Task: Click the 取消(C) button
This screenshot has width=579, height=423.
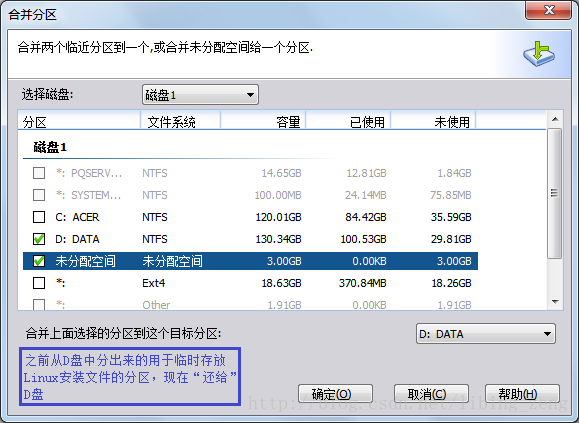Action: [x=431, y=394]
